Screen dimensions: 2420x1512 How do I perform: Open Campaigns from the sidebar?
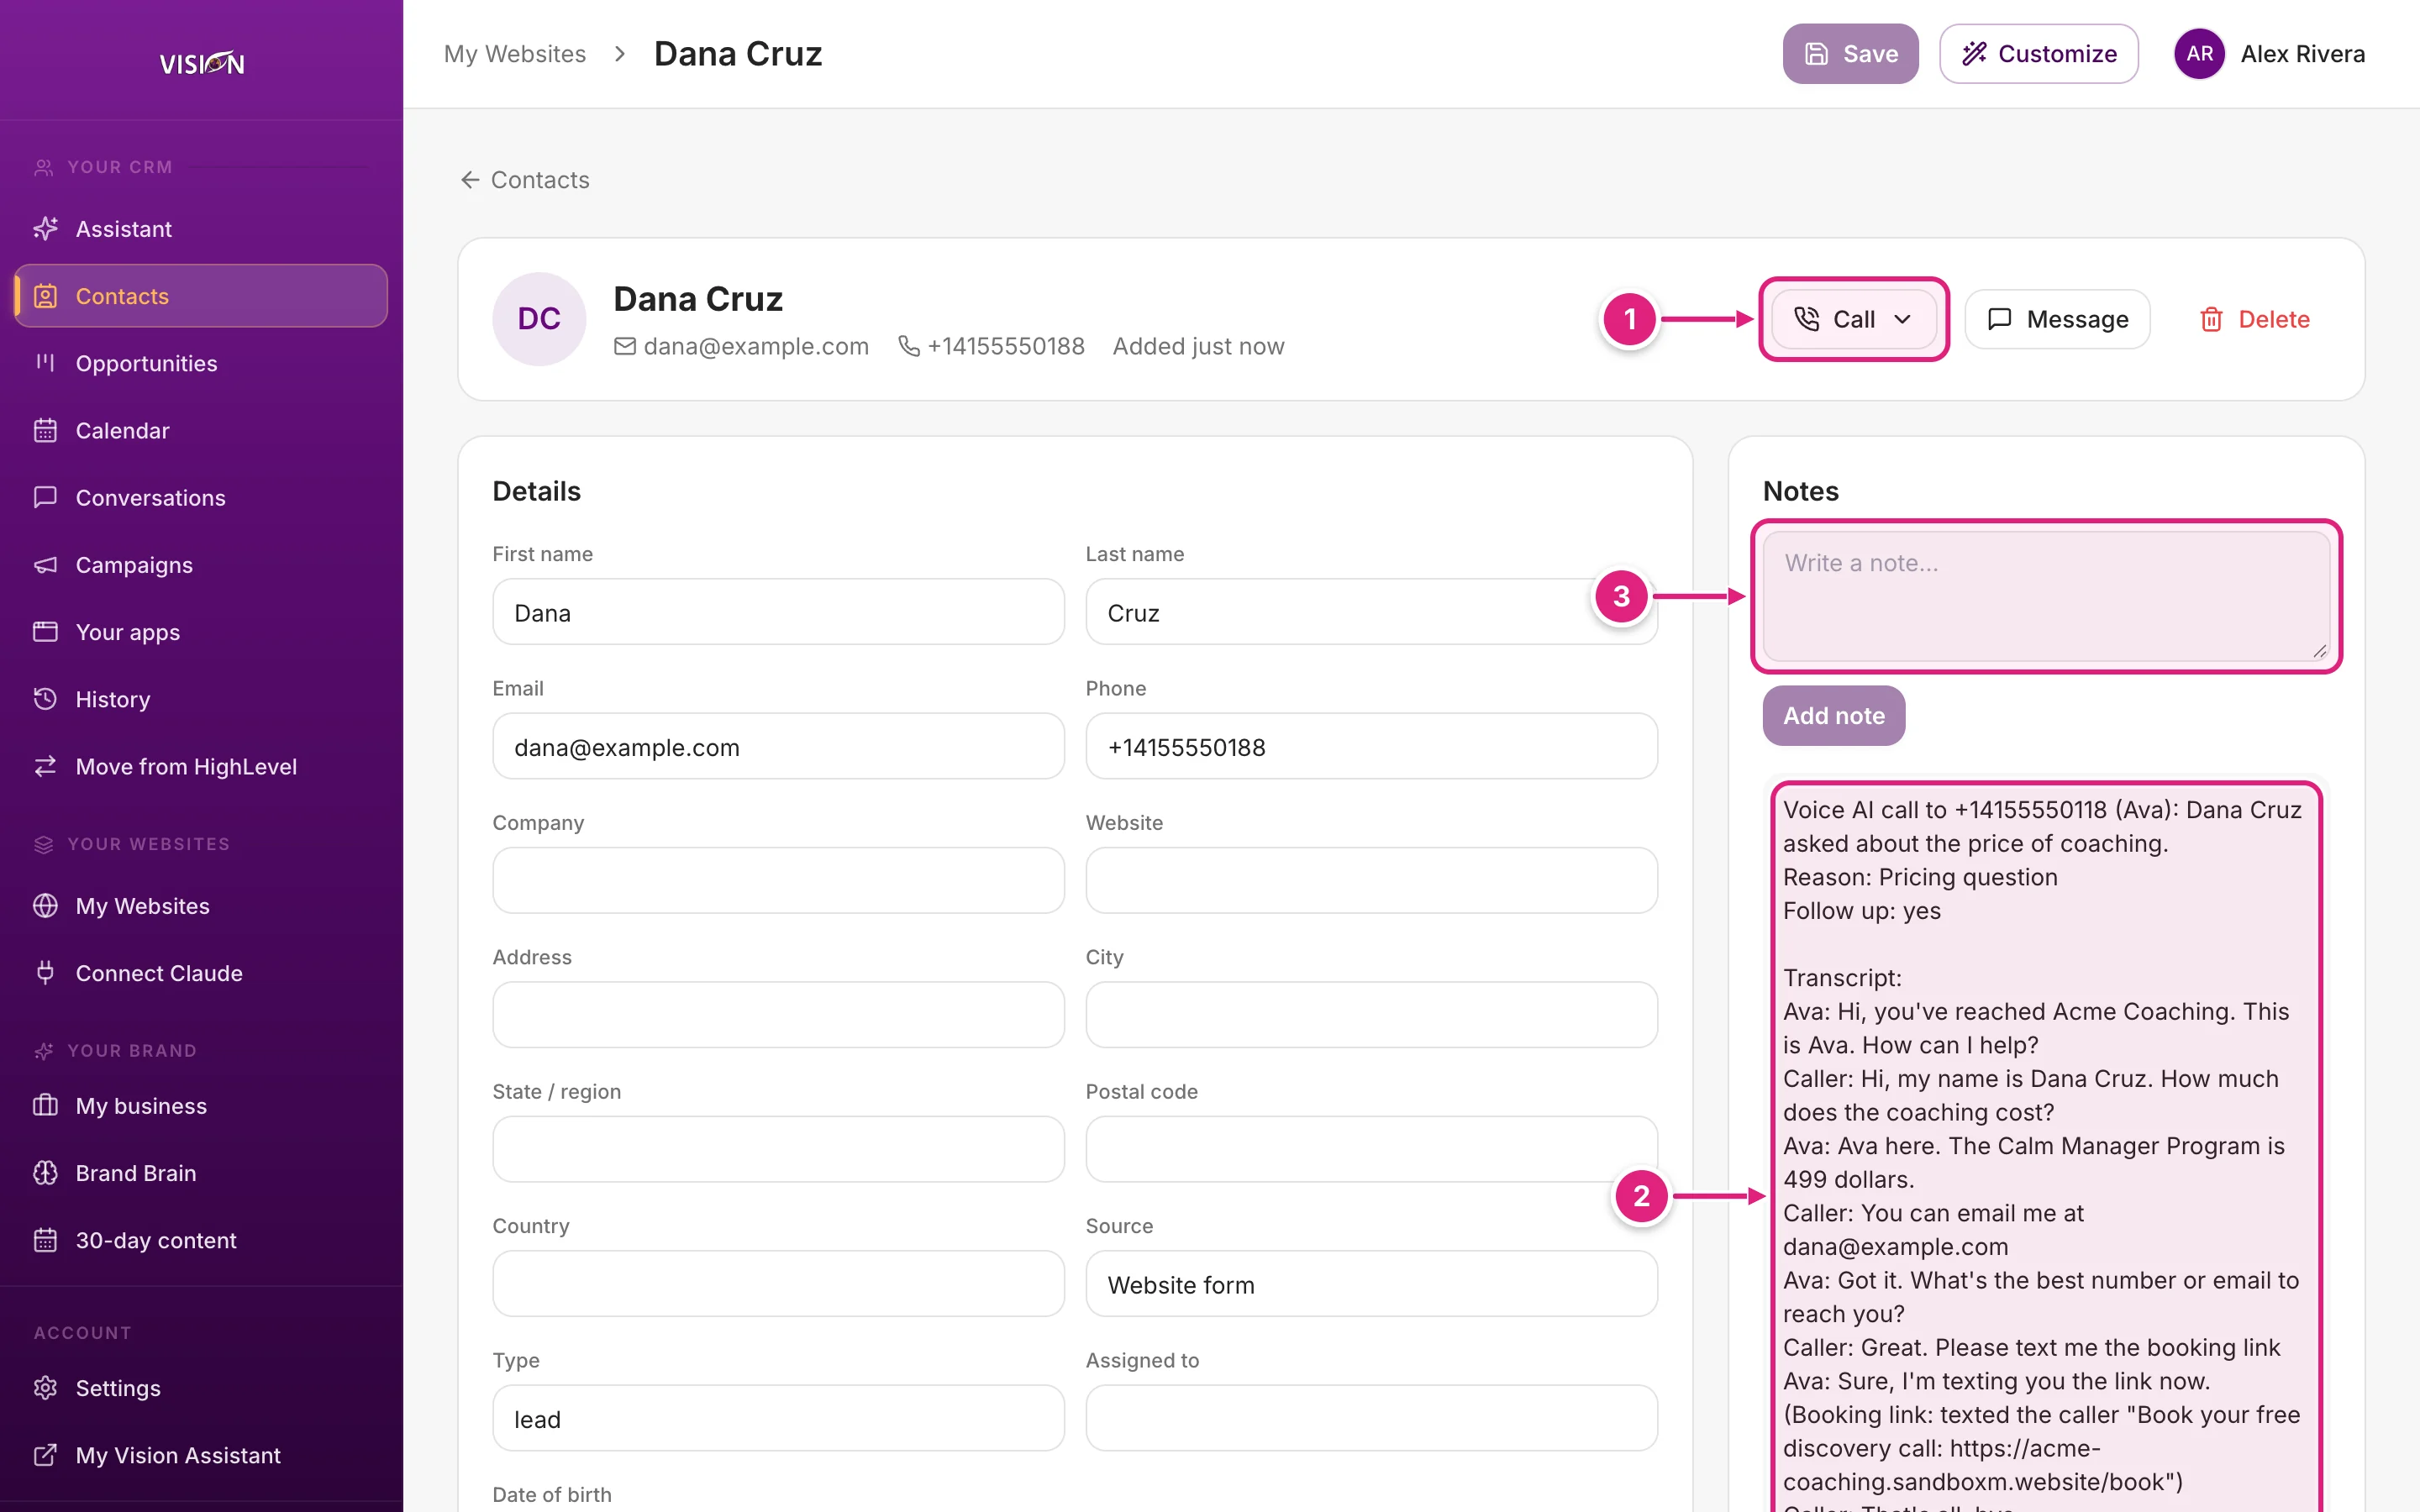click(201, 565)
